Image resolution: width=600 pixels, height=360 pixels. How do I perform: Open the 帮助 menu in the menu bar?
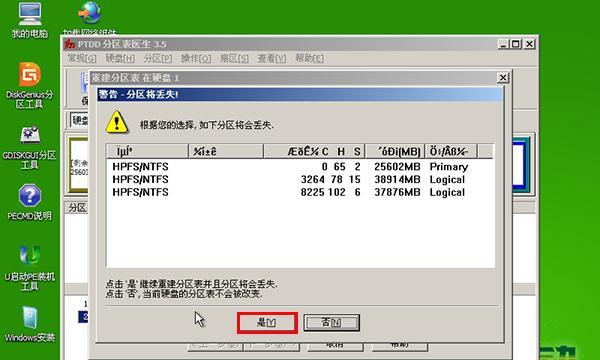point(309,59)
